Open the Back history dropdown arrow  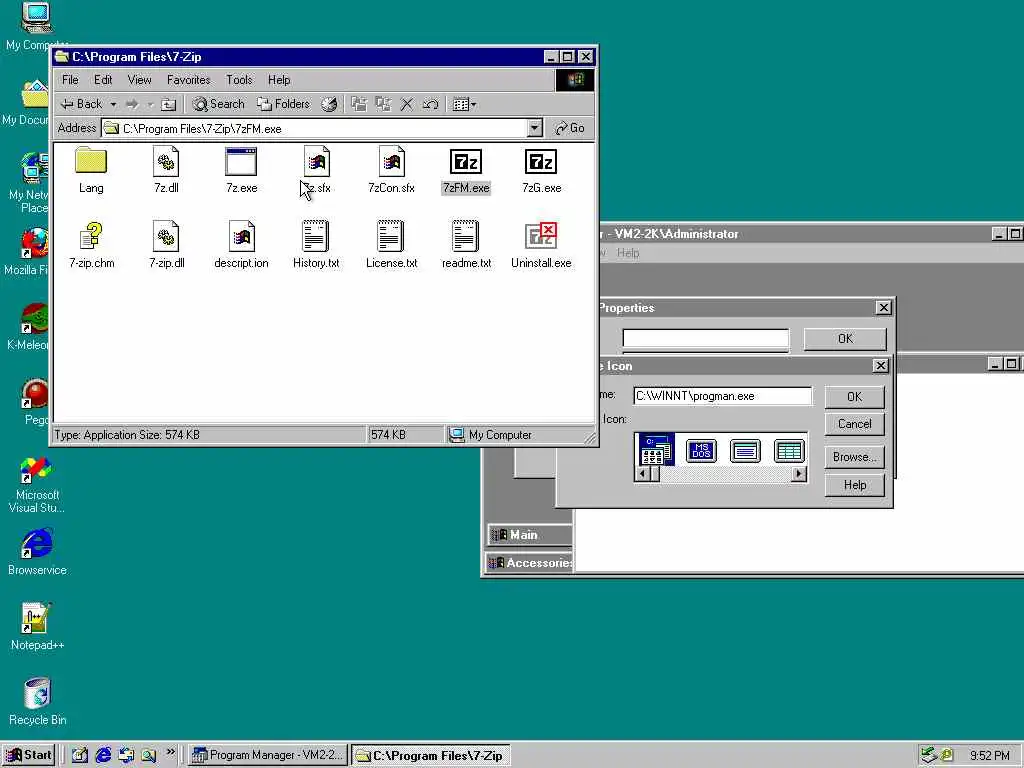pos(113,104)
